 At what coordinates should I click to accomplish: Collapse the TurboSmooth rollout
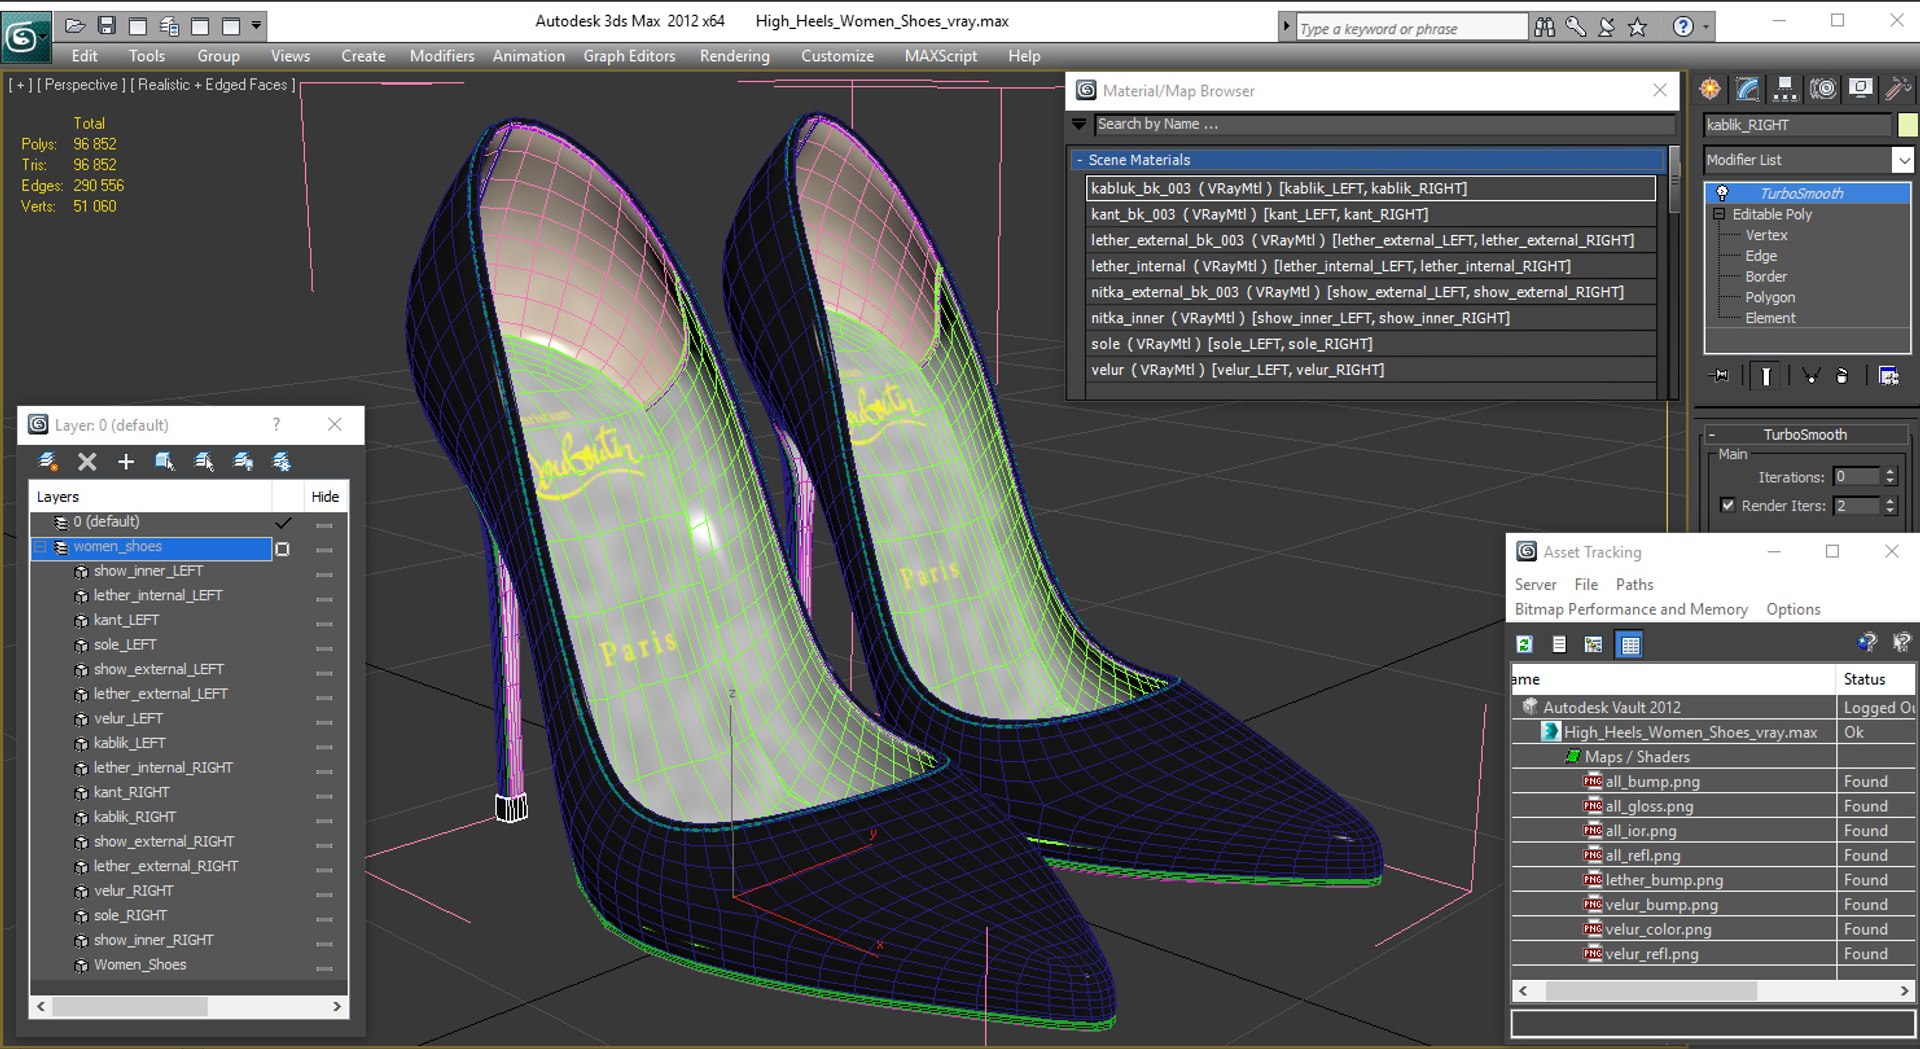pyautogui.click(x=1712, y=434)
